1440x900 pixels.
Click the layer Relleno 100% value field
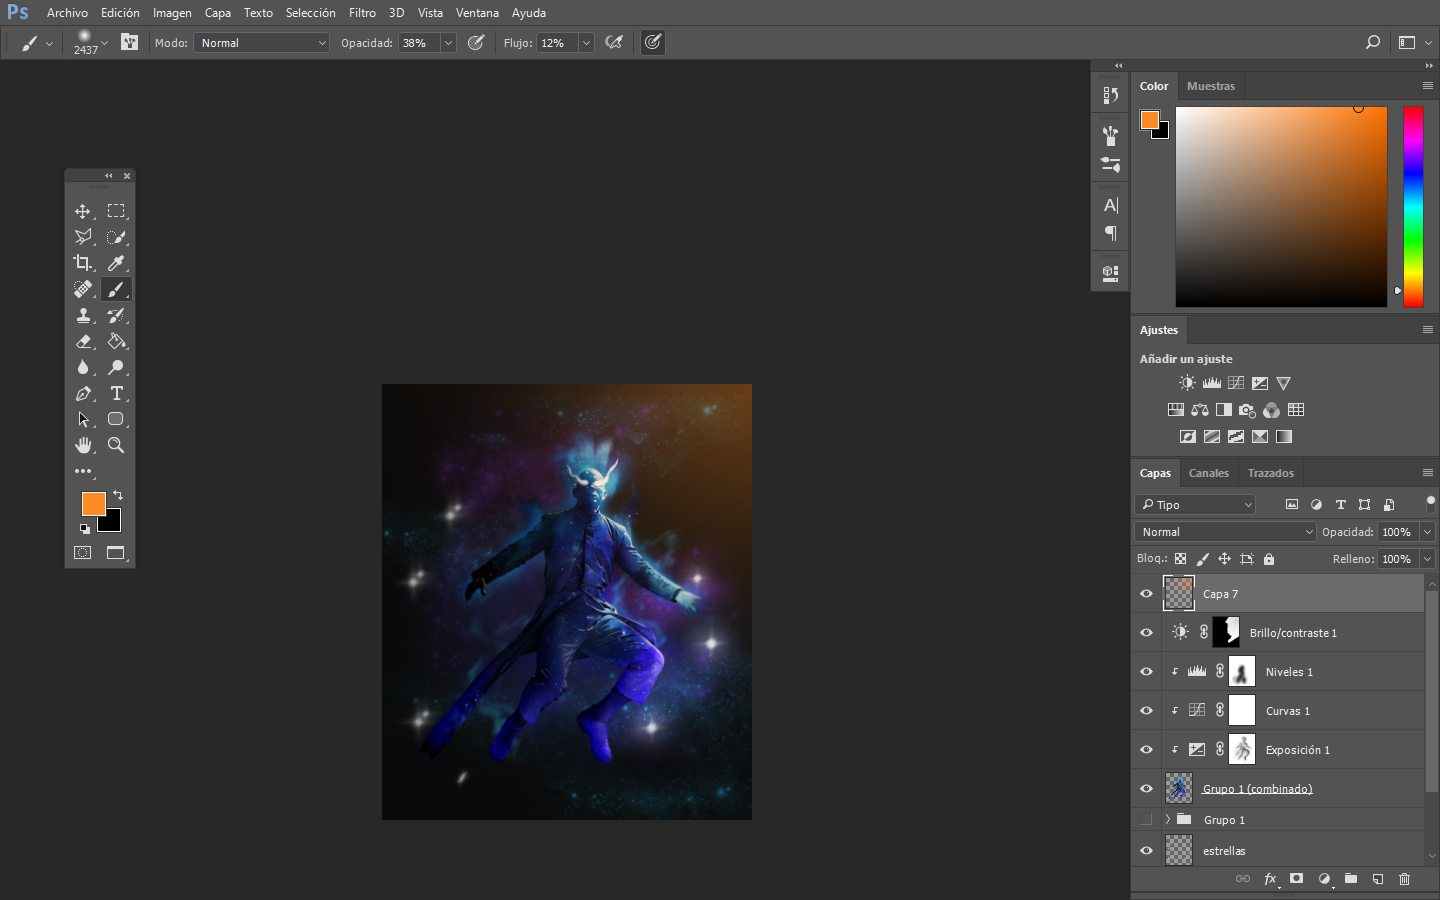1397,559
